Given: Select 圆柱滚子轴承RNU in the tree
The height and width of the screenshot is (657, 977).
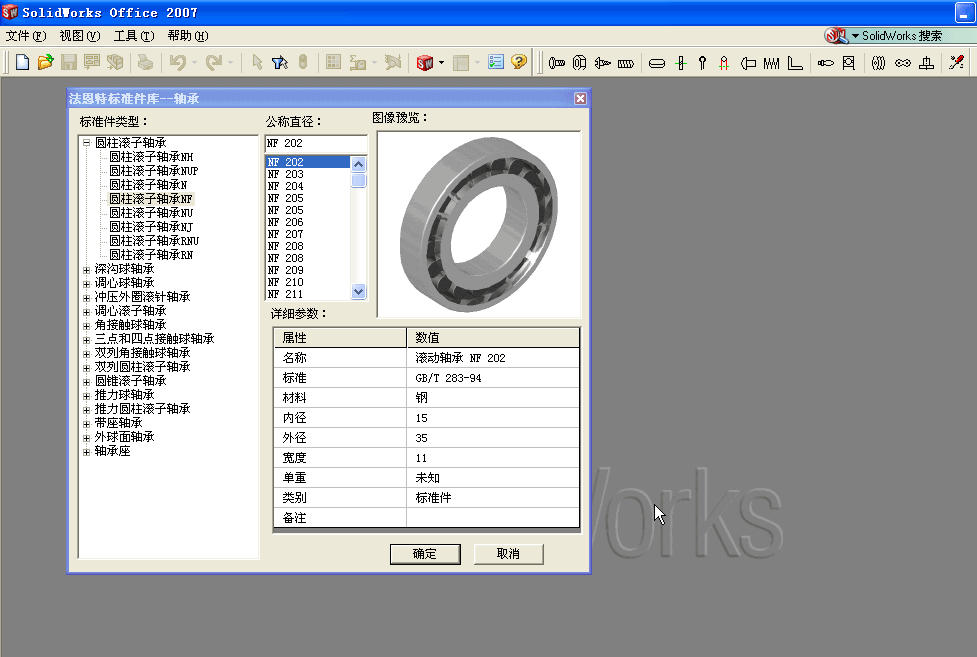Looking at the screenshot, I should [155, 241].
